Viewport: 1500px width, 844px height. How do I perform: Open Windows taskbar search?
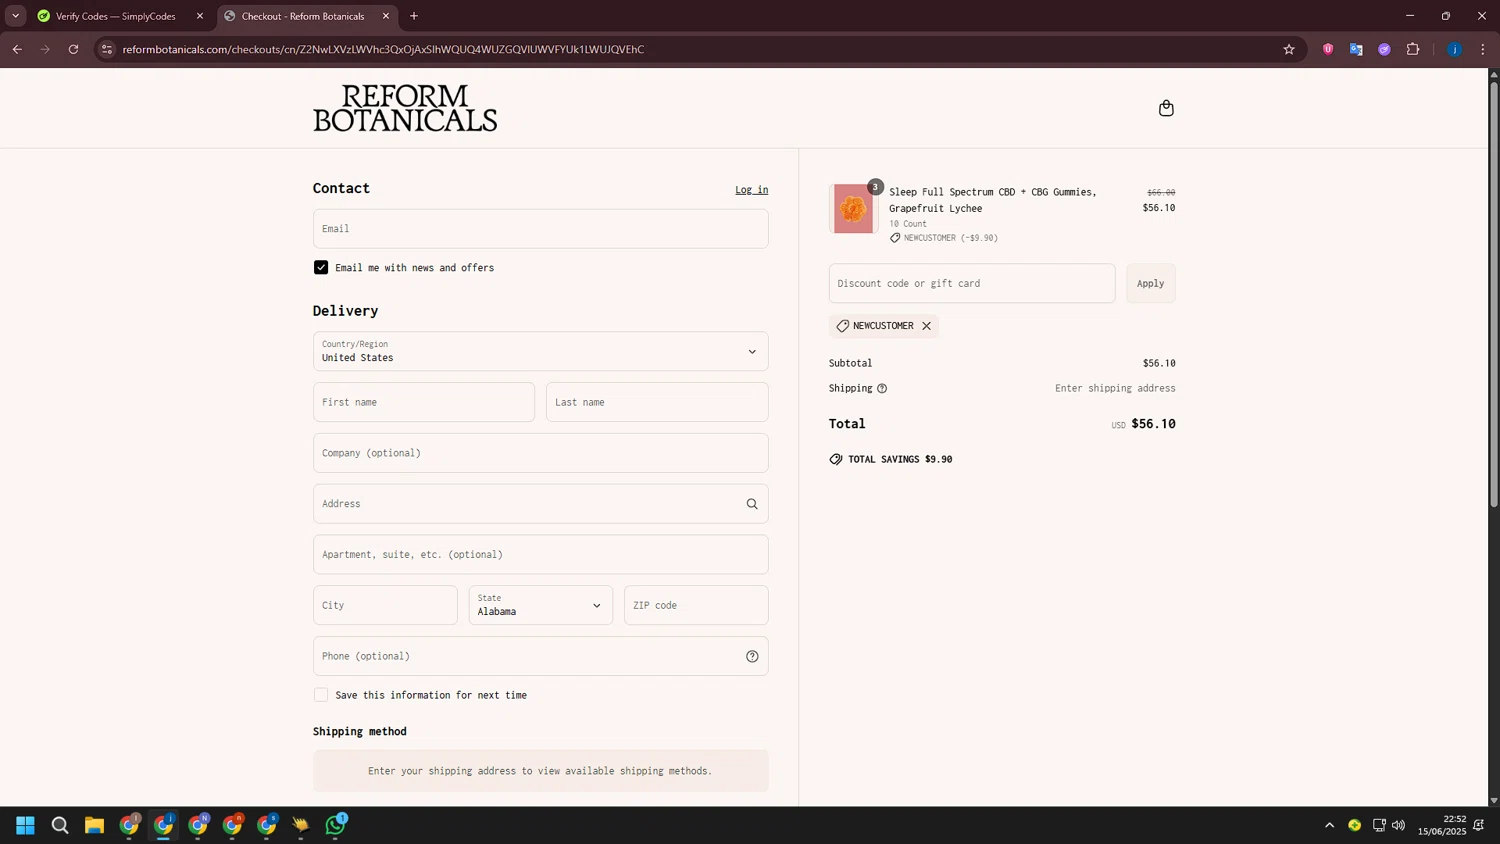[60, 825]
